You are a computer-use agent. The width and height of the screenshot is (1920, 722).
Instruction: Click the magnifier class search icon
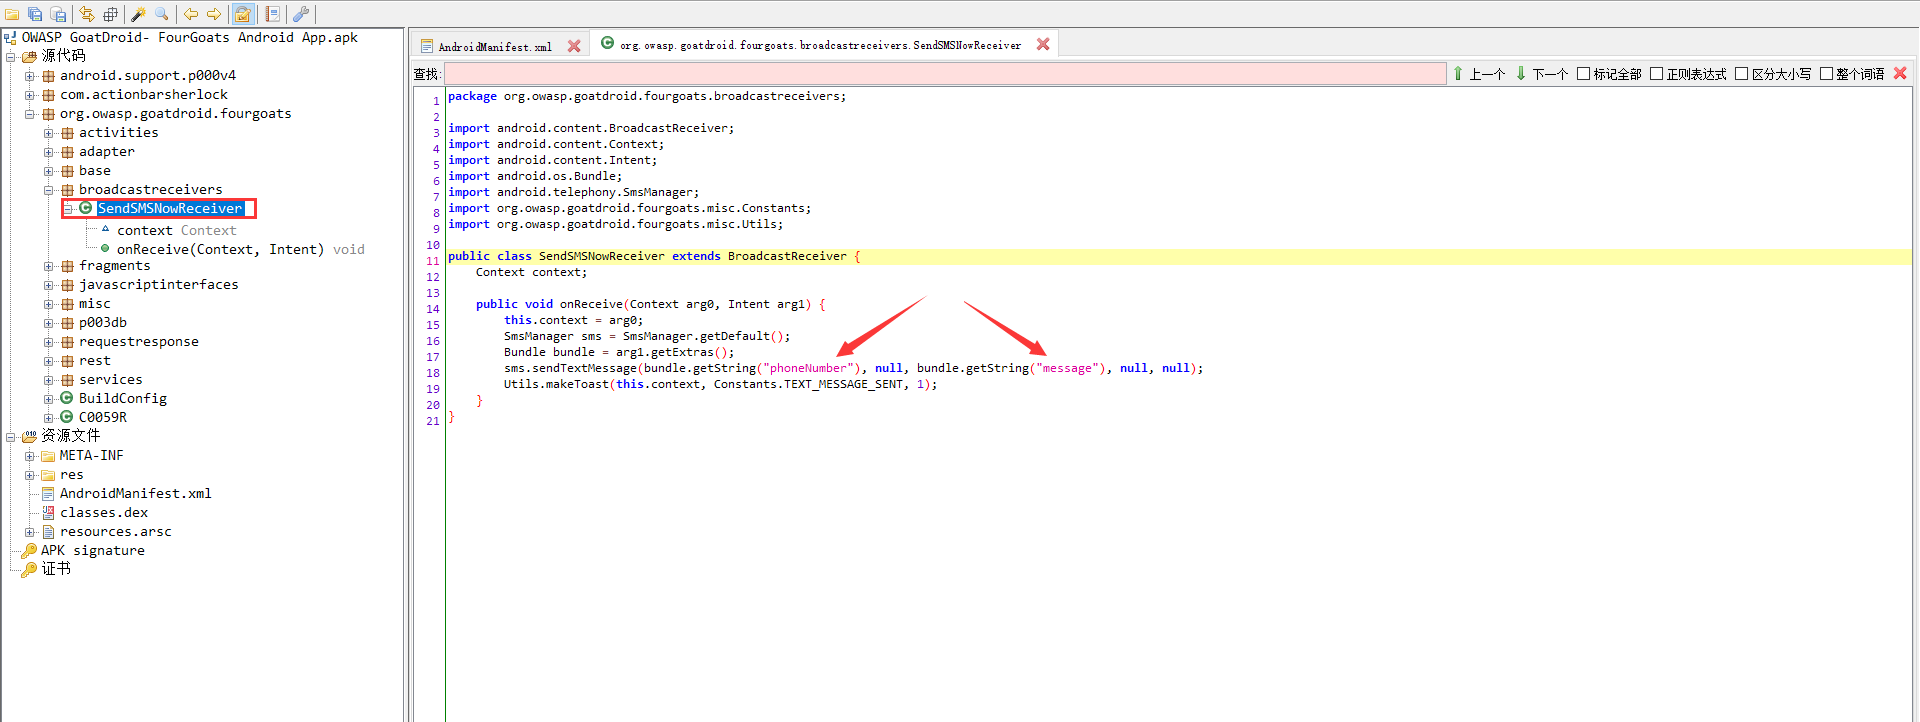(x=162, y=14)
